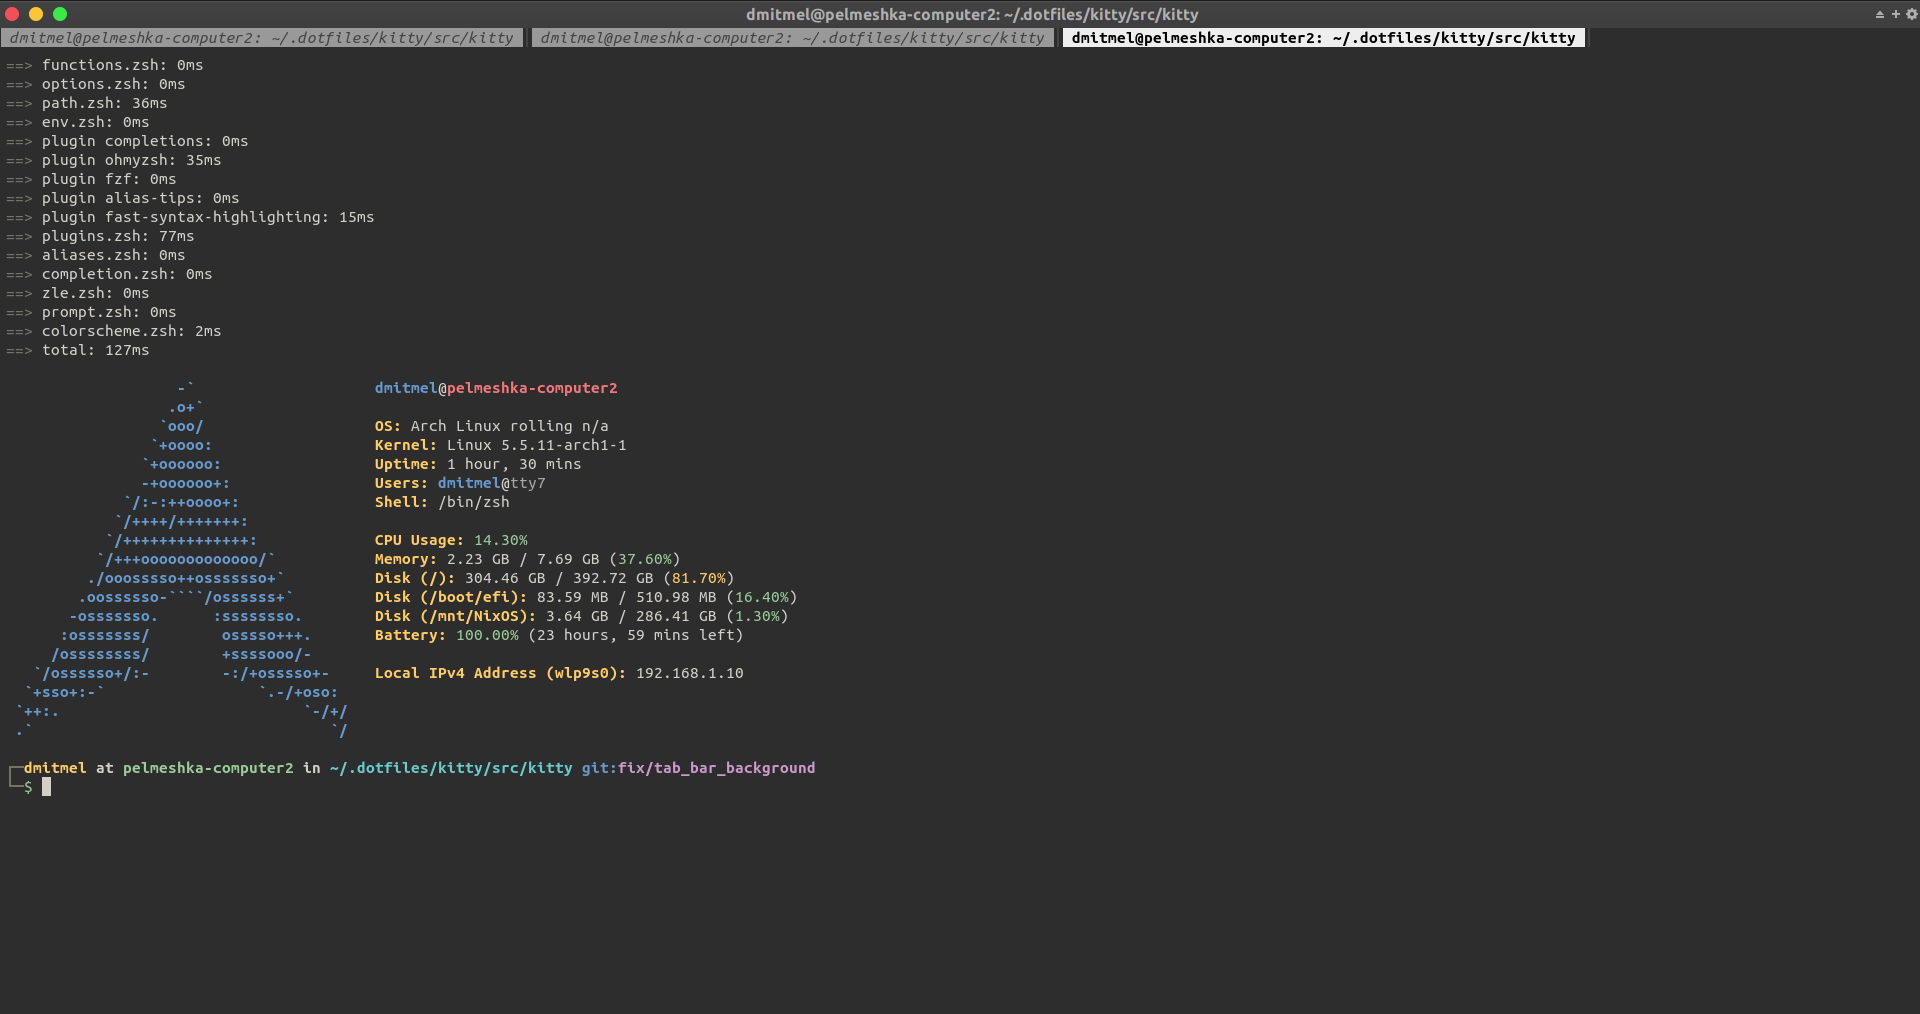Click the 'Kernel: Linux 5.5.11-arch1-1' line
Image resolution: width=1920 pixels, height=1014 pixels.
[x=501, y=445]
